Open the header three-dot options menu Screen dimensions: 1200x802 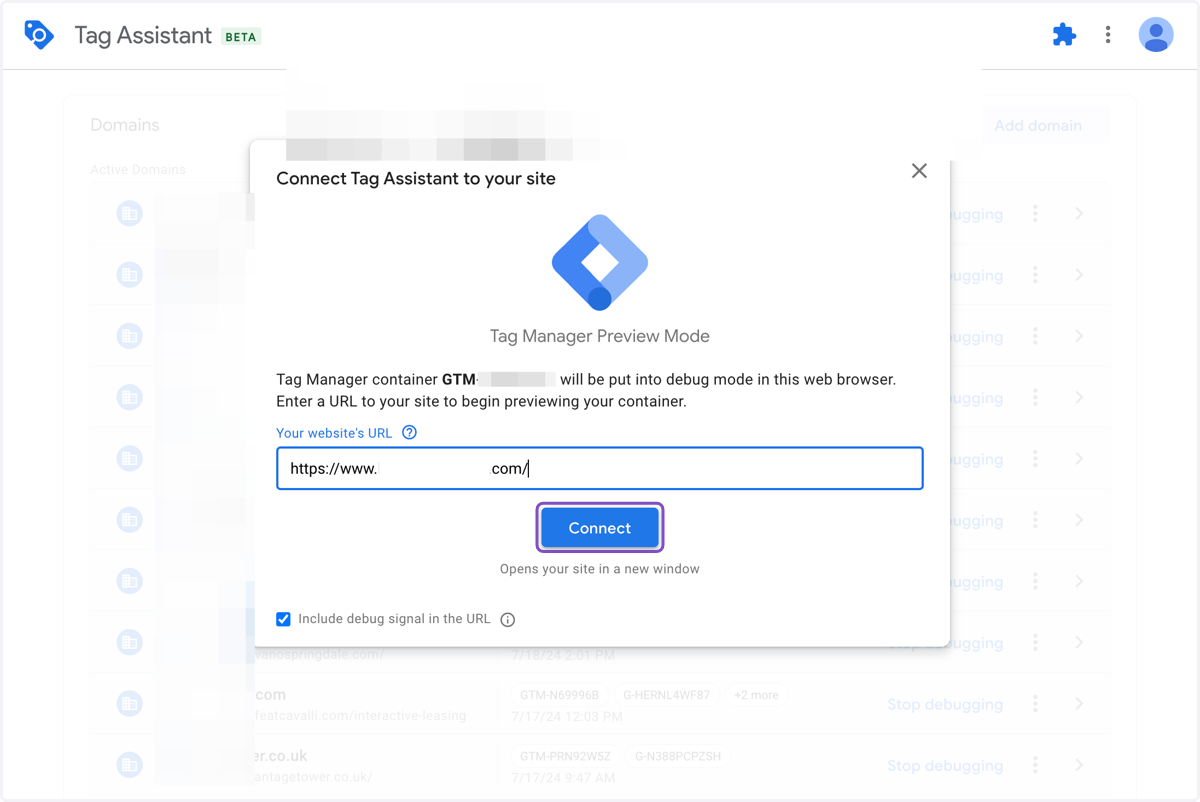(x=1108, y=35)
